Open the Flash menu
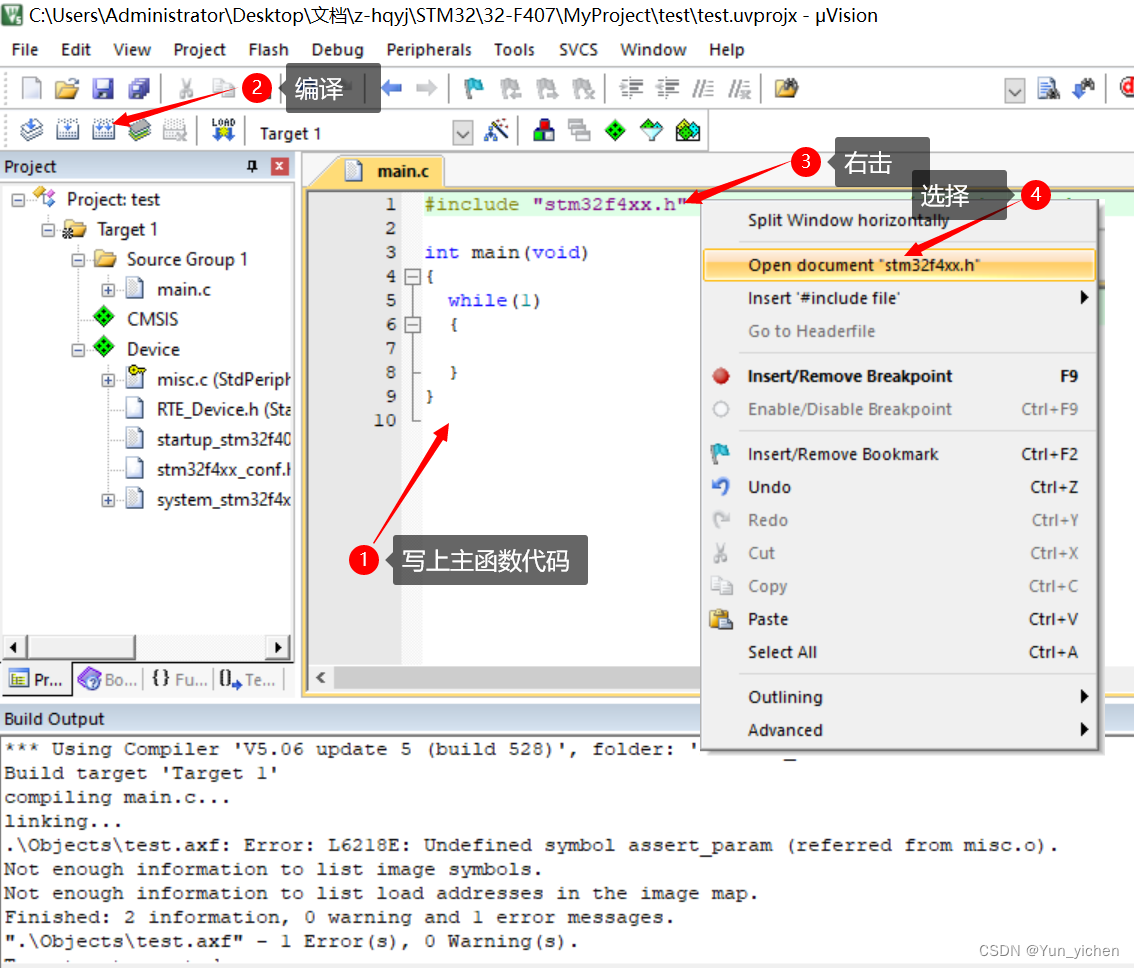The height and width of the screenshot is (968, 1134). (268, 50)
